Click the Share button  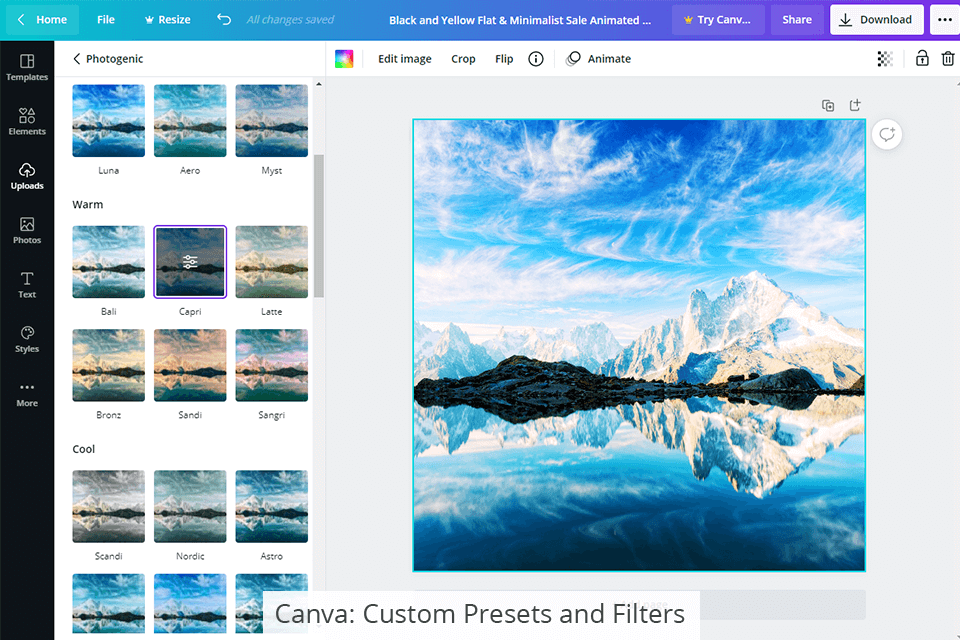pos(797,20)
